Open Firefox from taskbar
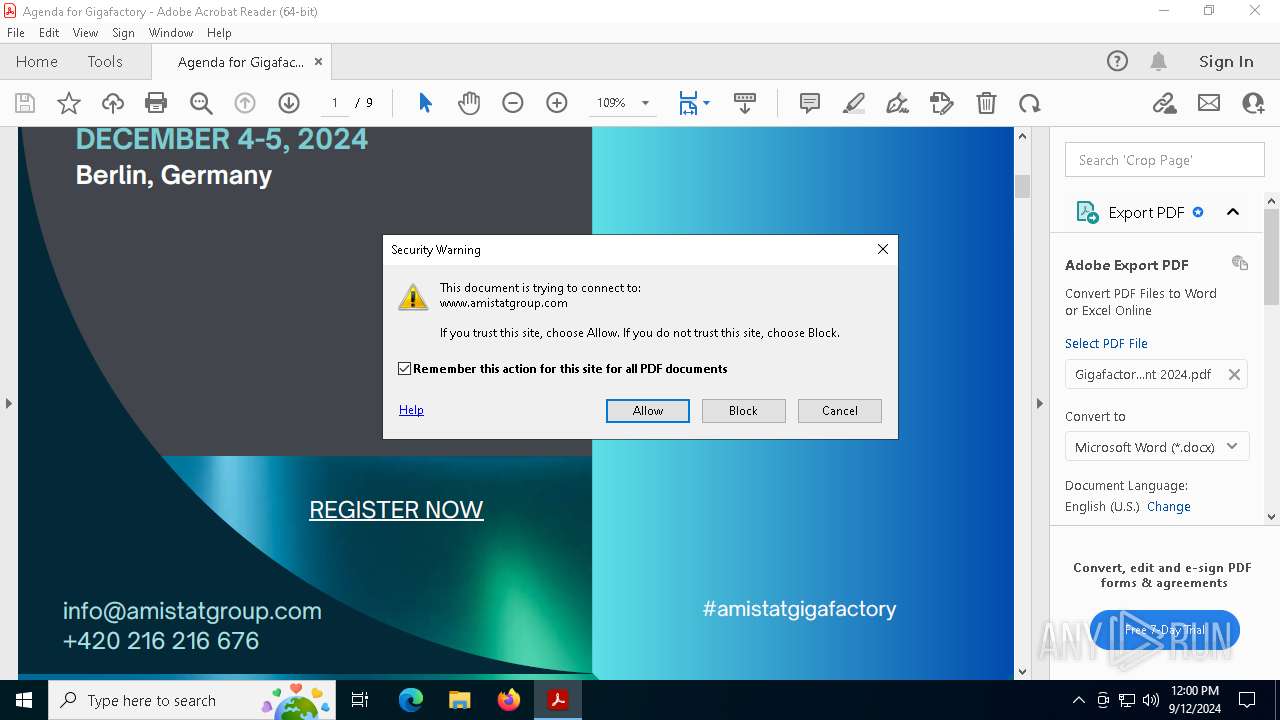Viewport: 1280px width, 720px height. 509,700
